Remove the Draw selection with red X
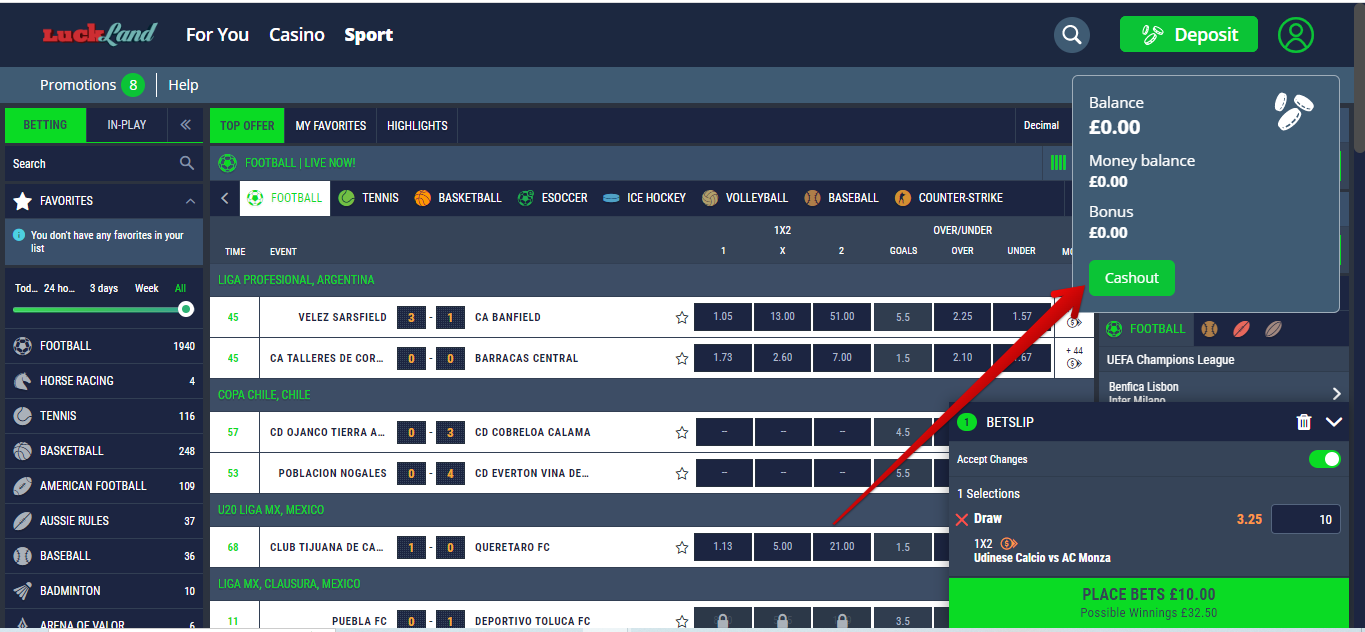The width and height of the screenshot is (1365, 632). coord(962,519)
